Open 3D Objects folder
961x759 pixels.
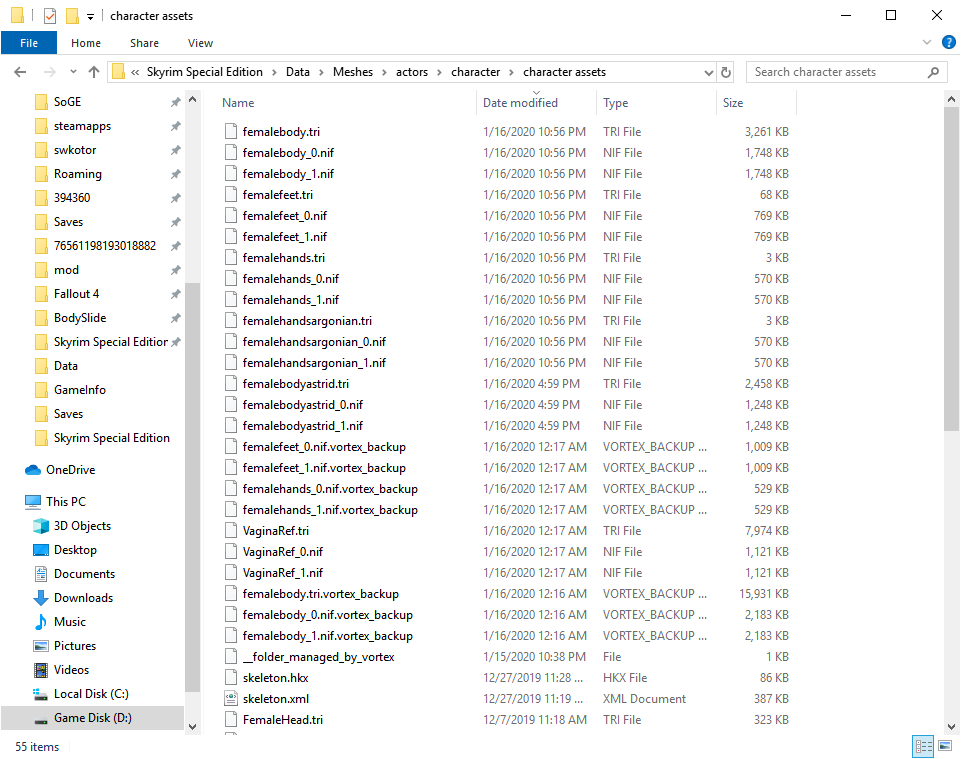click(x=82, y=526)
